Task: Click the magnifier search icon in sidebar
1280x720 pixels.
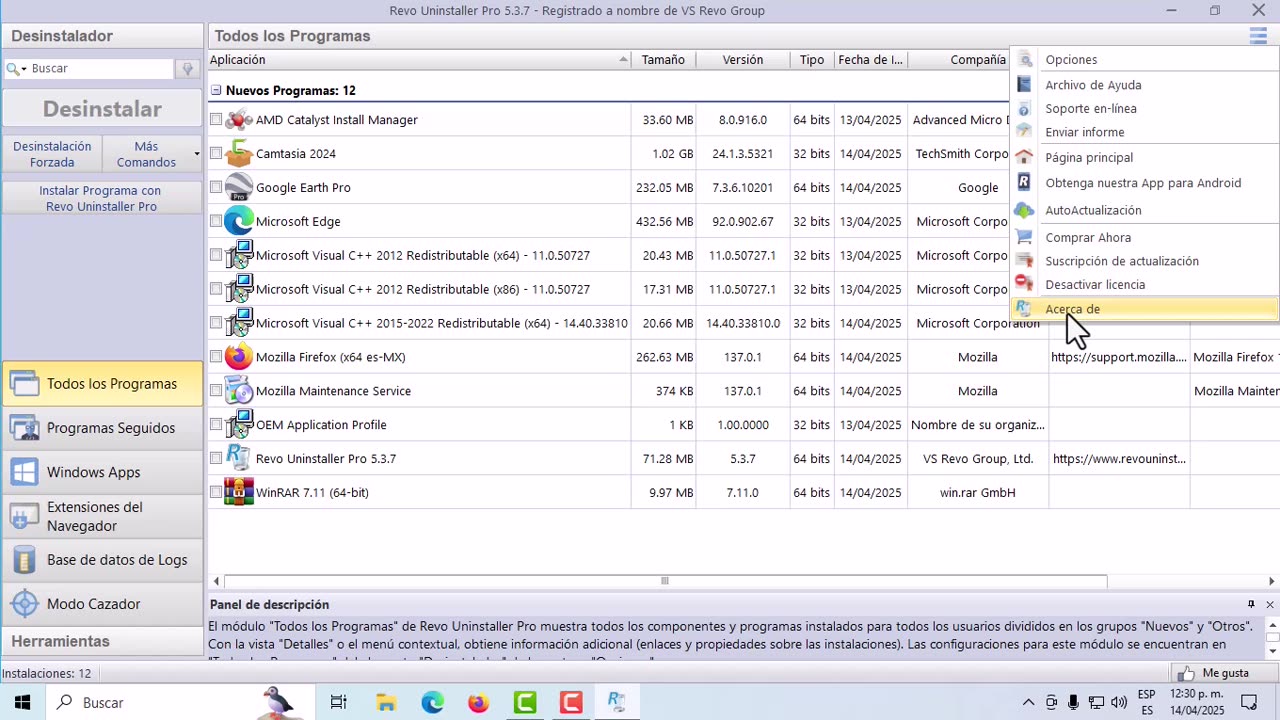Action: pos(12,69)
